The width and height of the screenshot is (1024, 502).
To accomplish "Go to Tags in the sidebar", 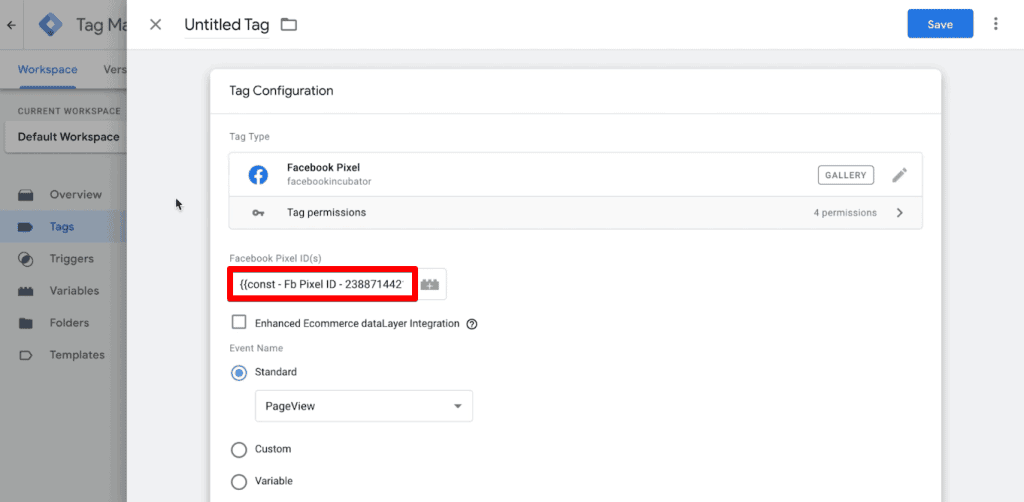I will click(63, 227).
